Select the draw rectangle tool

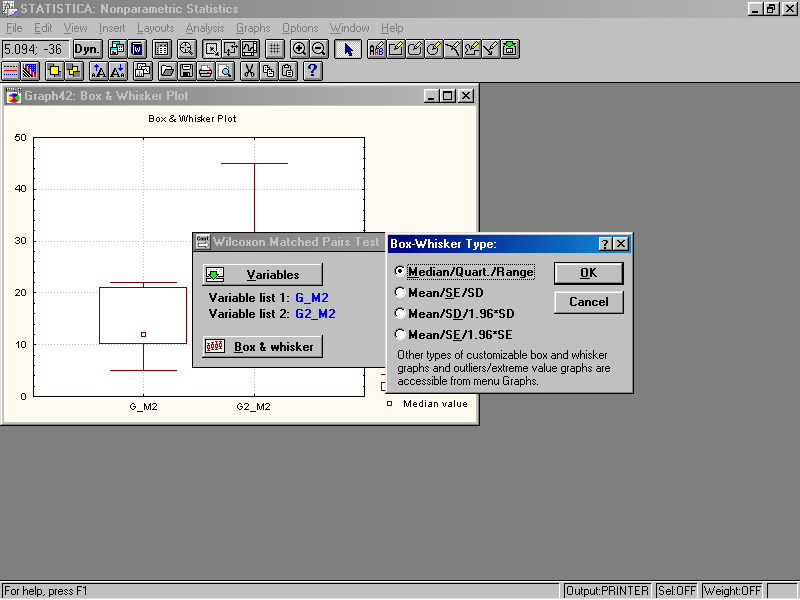(395, 49)
